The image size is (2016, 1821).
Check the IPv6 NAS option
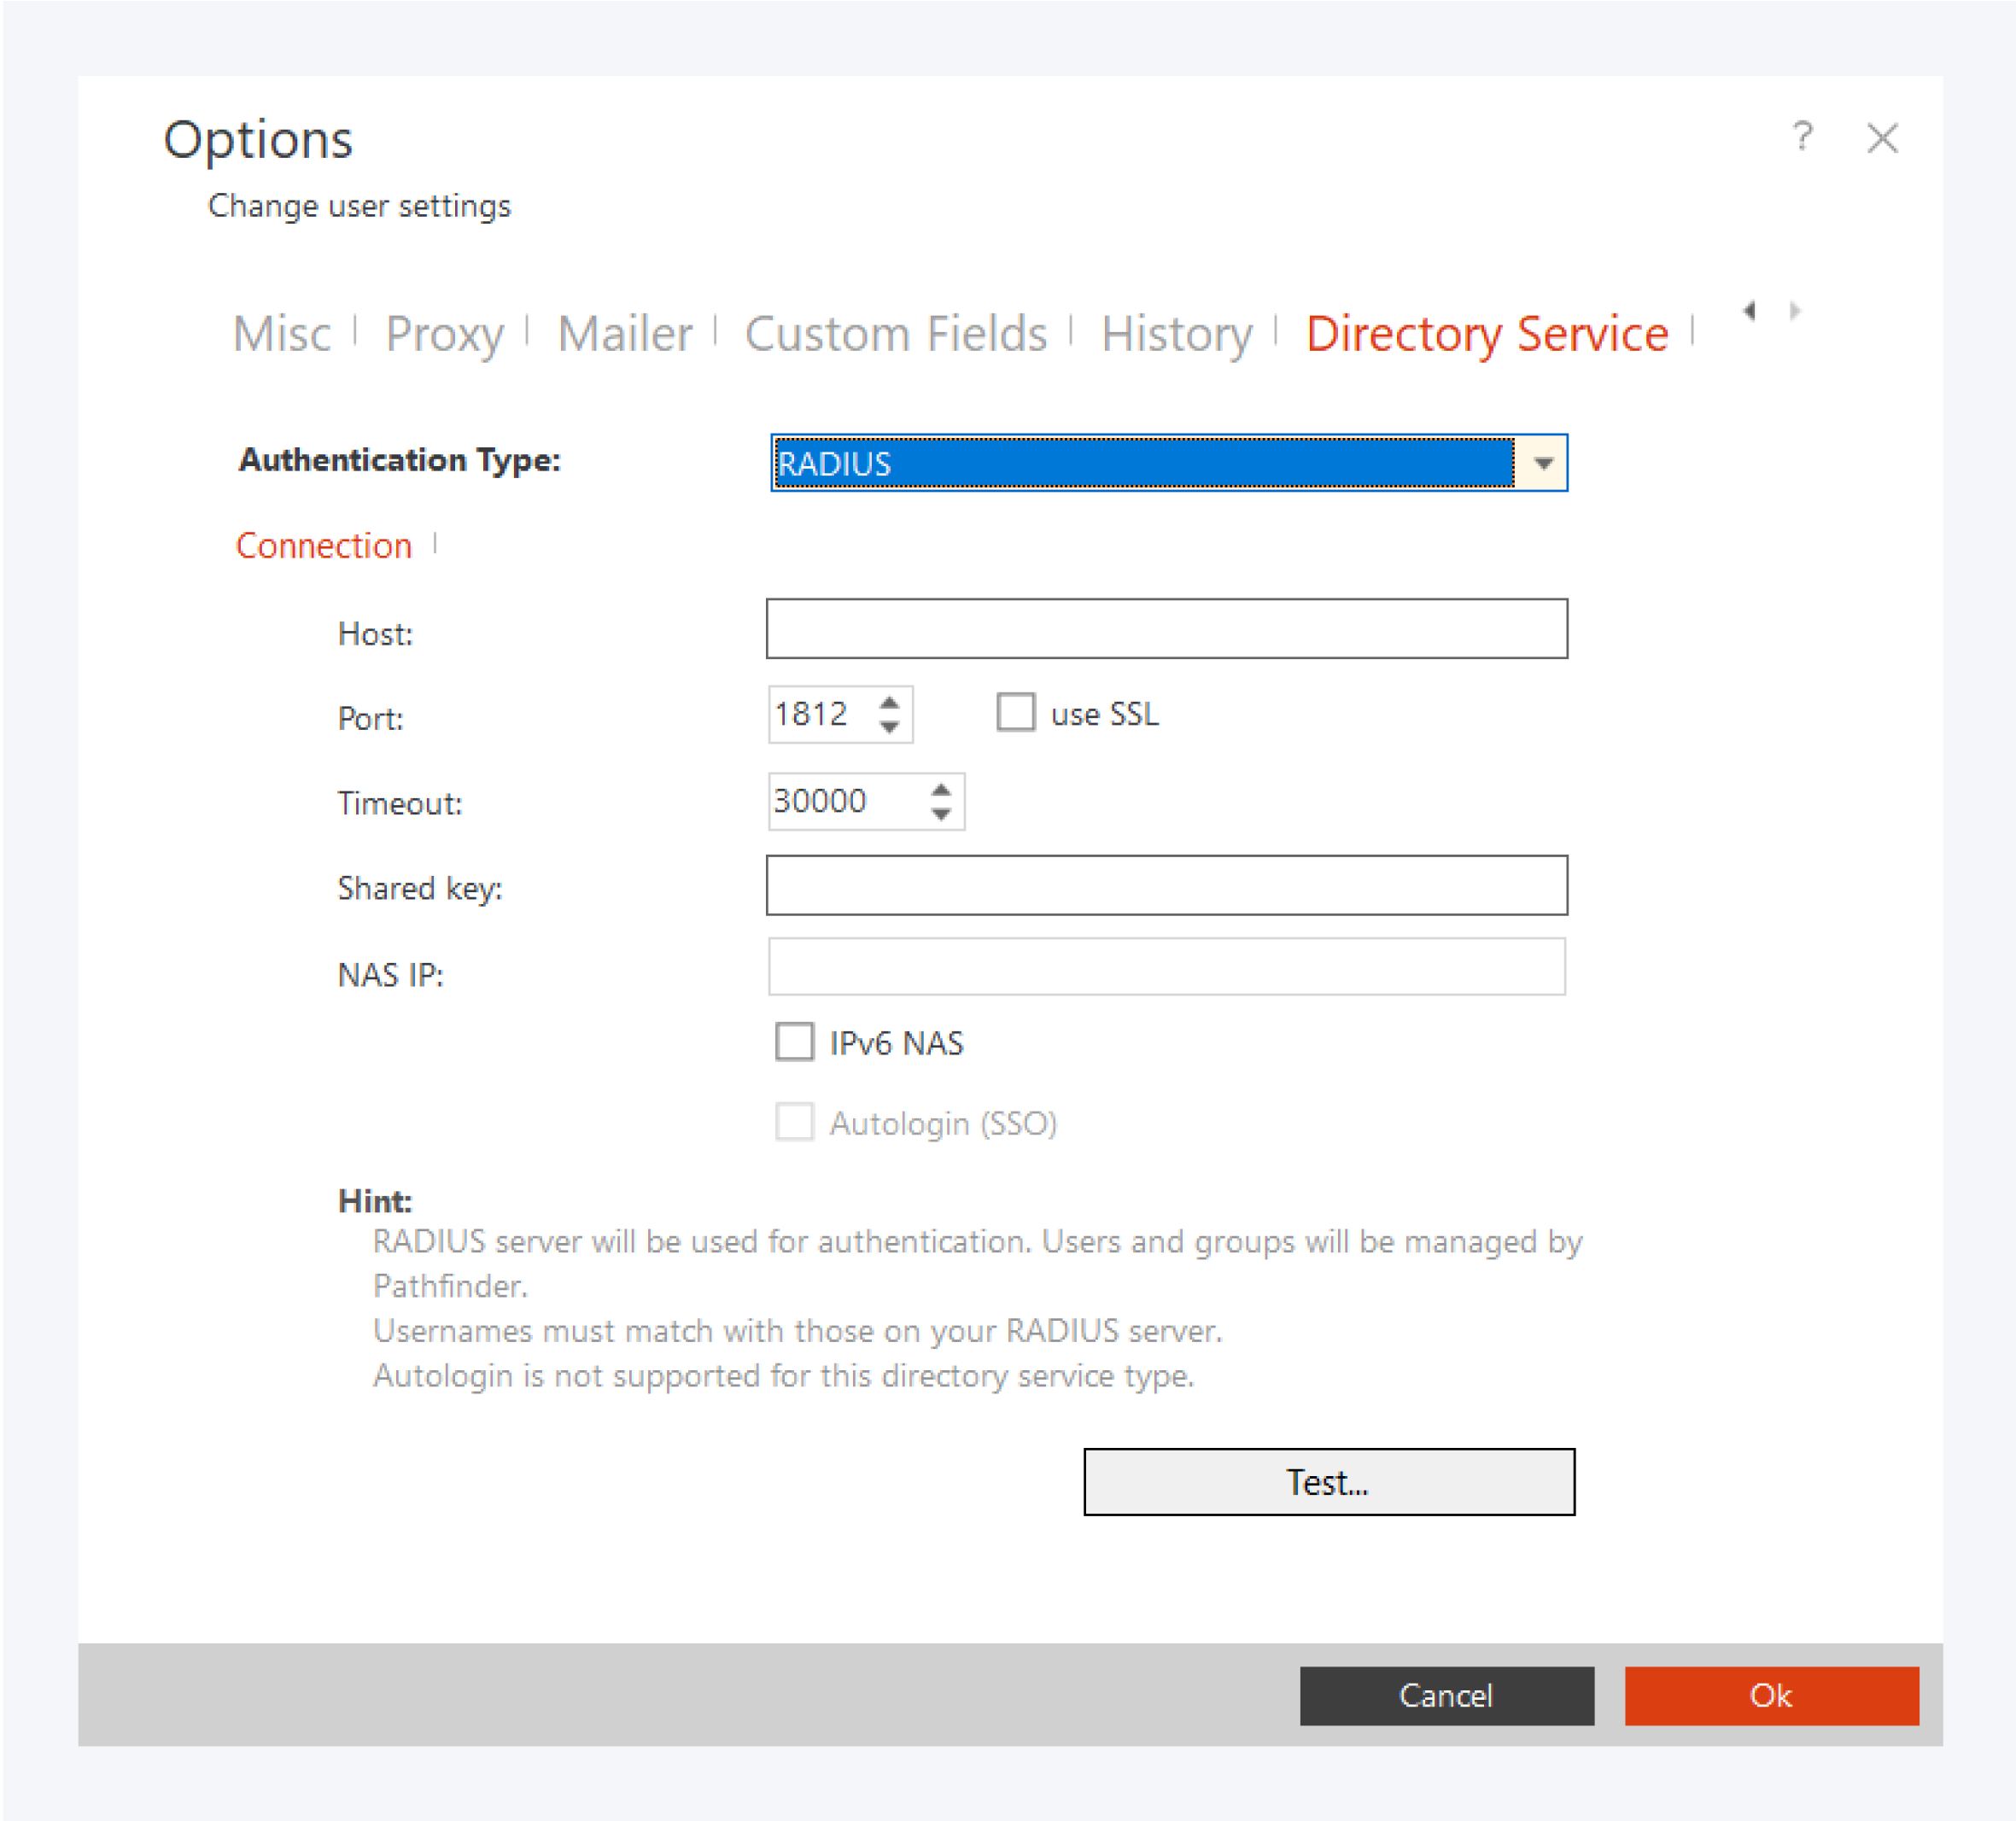pos(794,1042)
